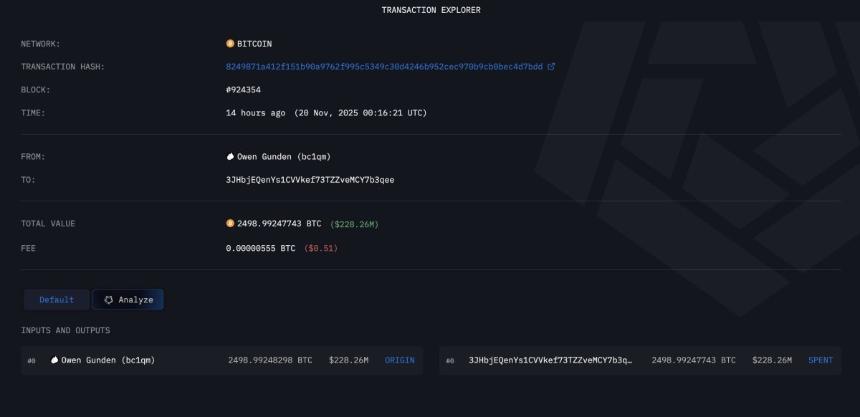This screenshot has width=860, height=417.
Task: Open Owen Gunden (bc1qm) in inputs list
Action: coord(108,360)
